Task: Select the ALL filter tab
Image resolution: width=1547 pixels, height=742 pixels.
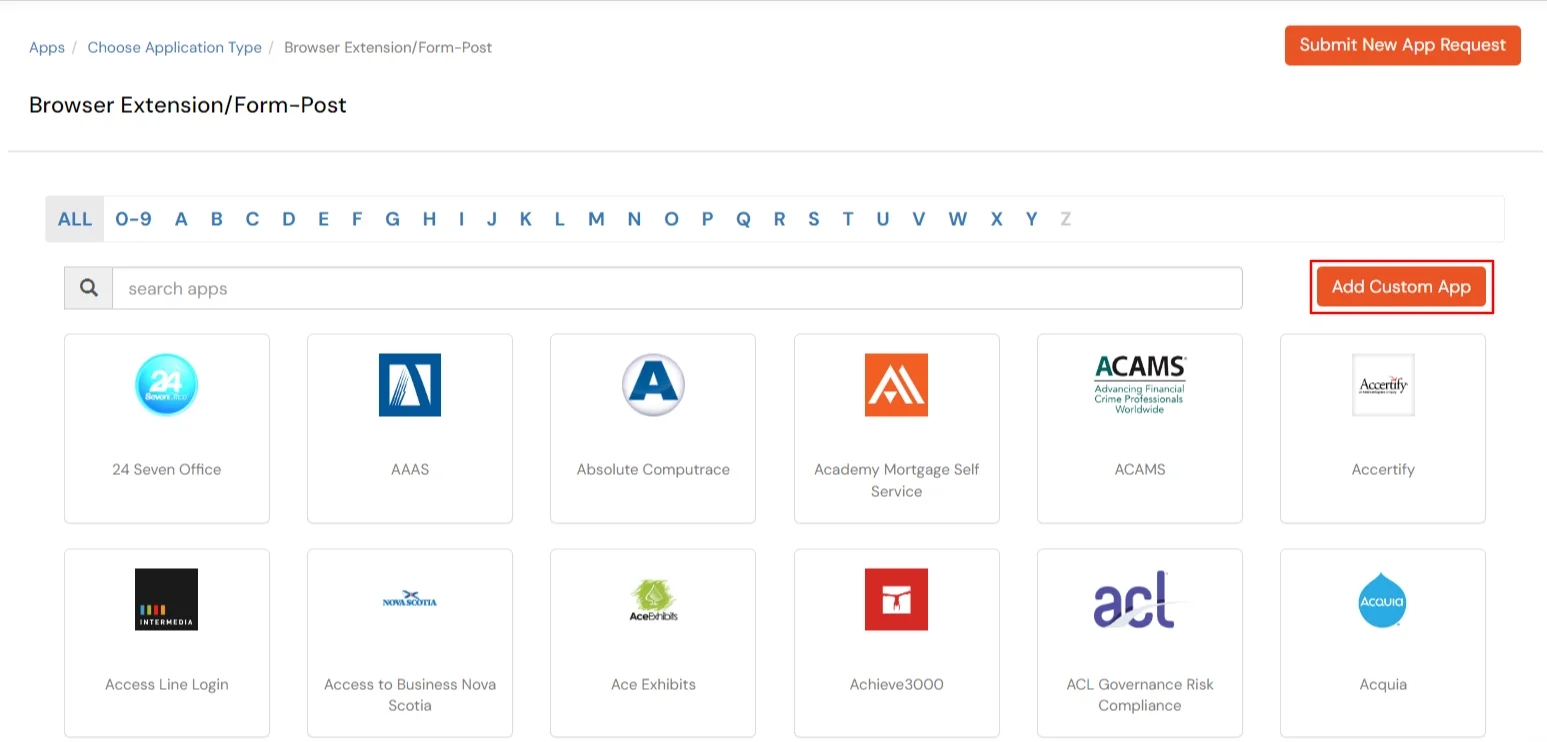Action: coord(74,218)
